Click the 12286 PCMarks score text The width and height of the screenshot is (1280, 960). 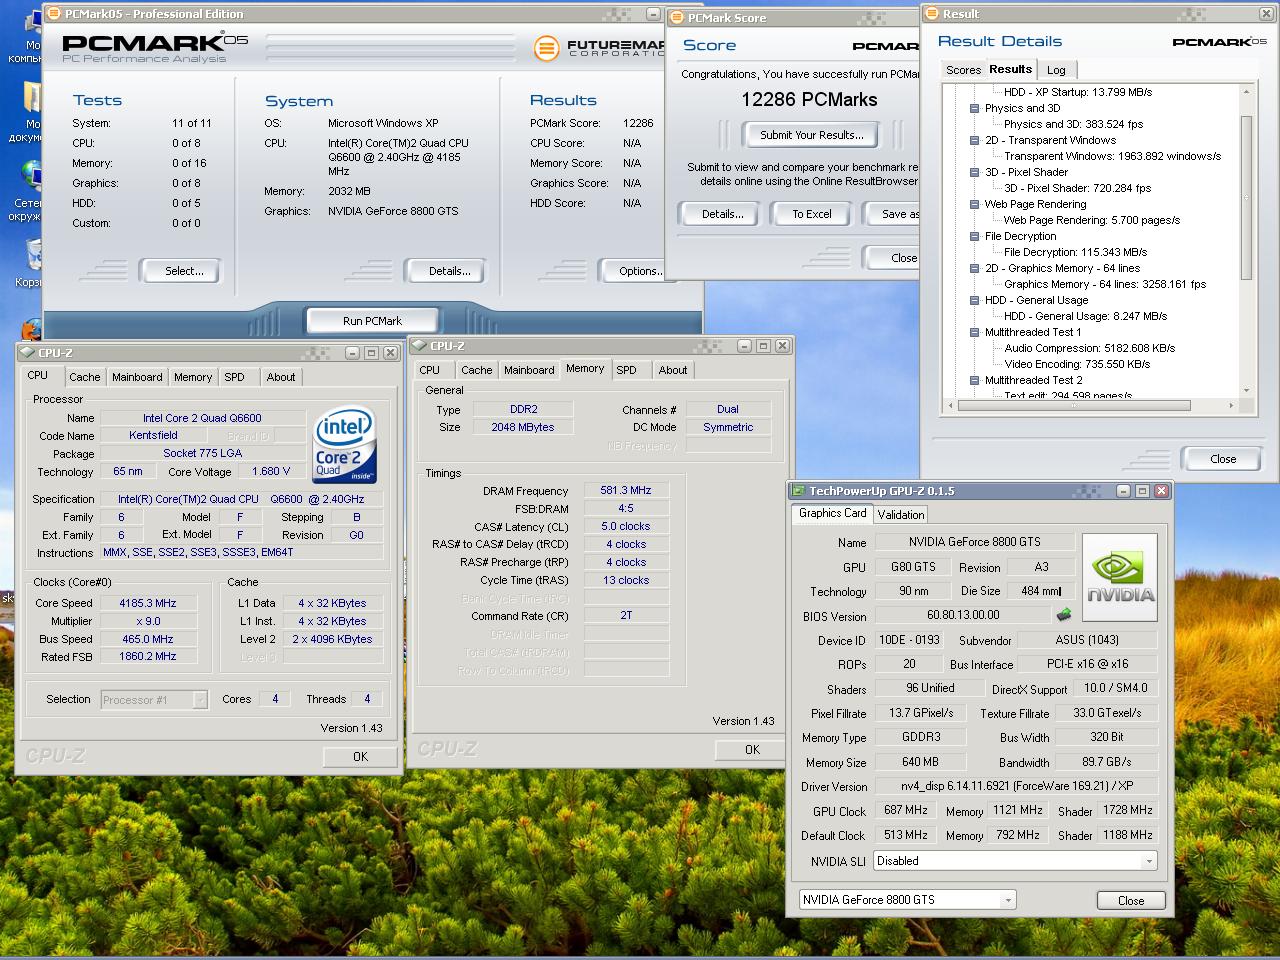coord(809,99)
